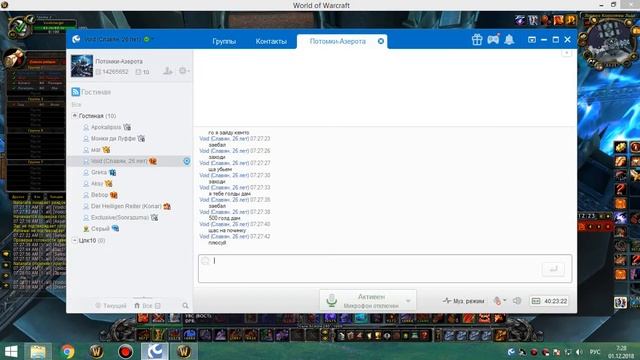The image size is (640, 360).
Task: Select user Greta in channel list
Action: [99, 172]
